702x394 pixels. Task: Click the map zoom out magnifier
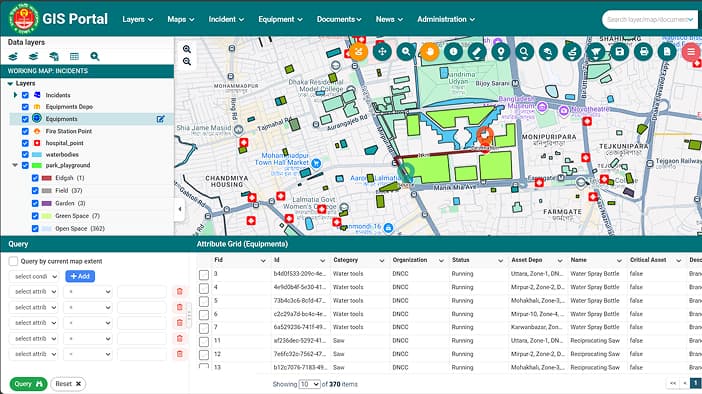pyautogui.click(x=187, y=61)
